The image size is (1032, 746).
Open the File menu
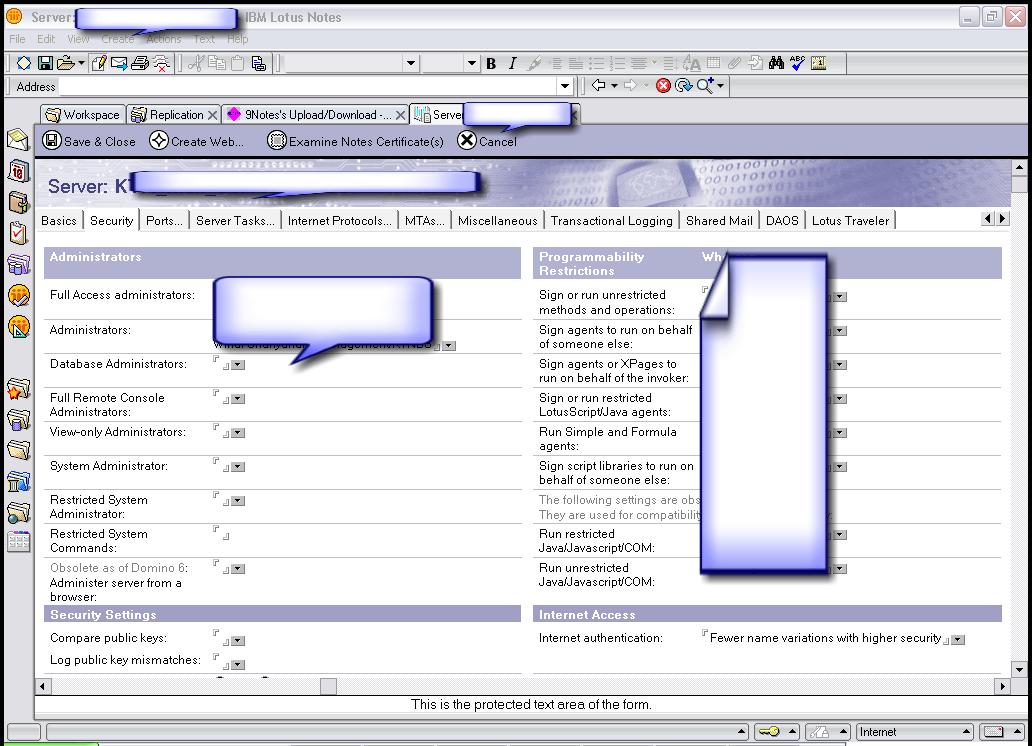17,39
